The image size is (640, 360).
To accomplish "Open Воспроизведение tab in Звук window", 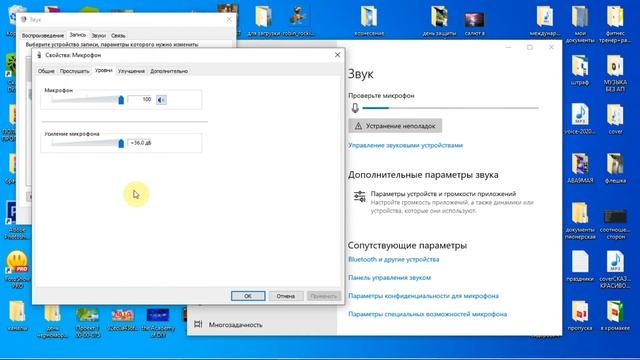I will 42,36.
